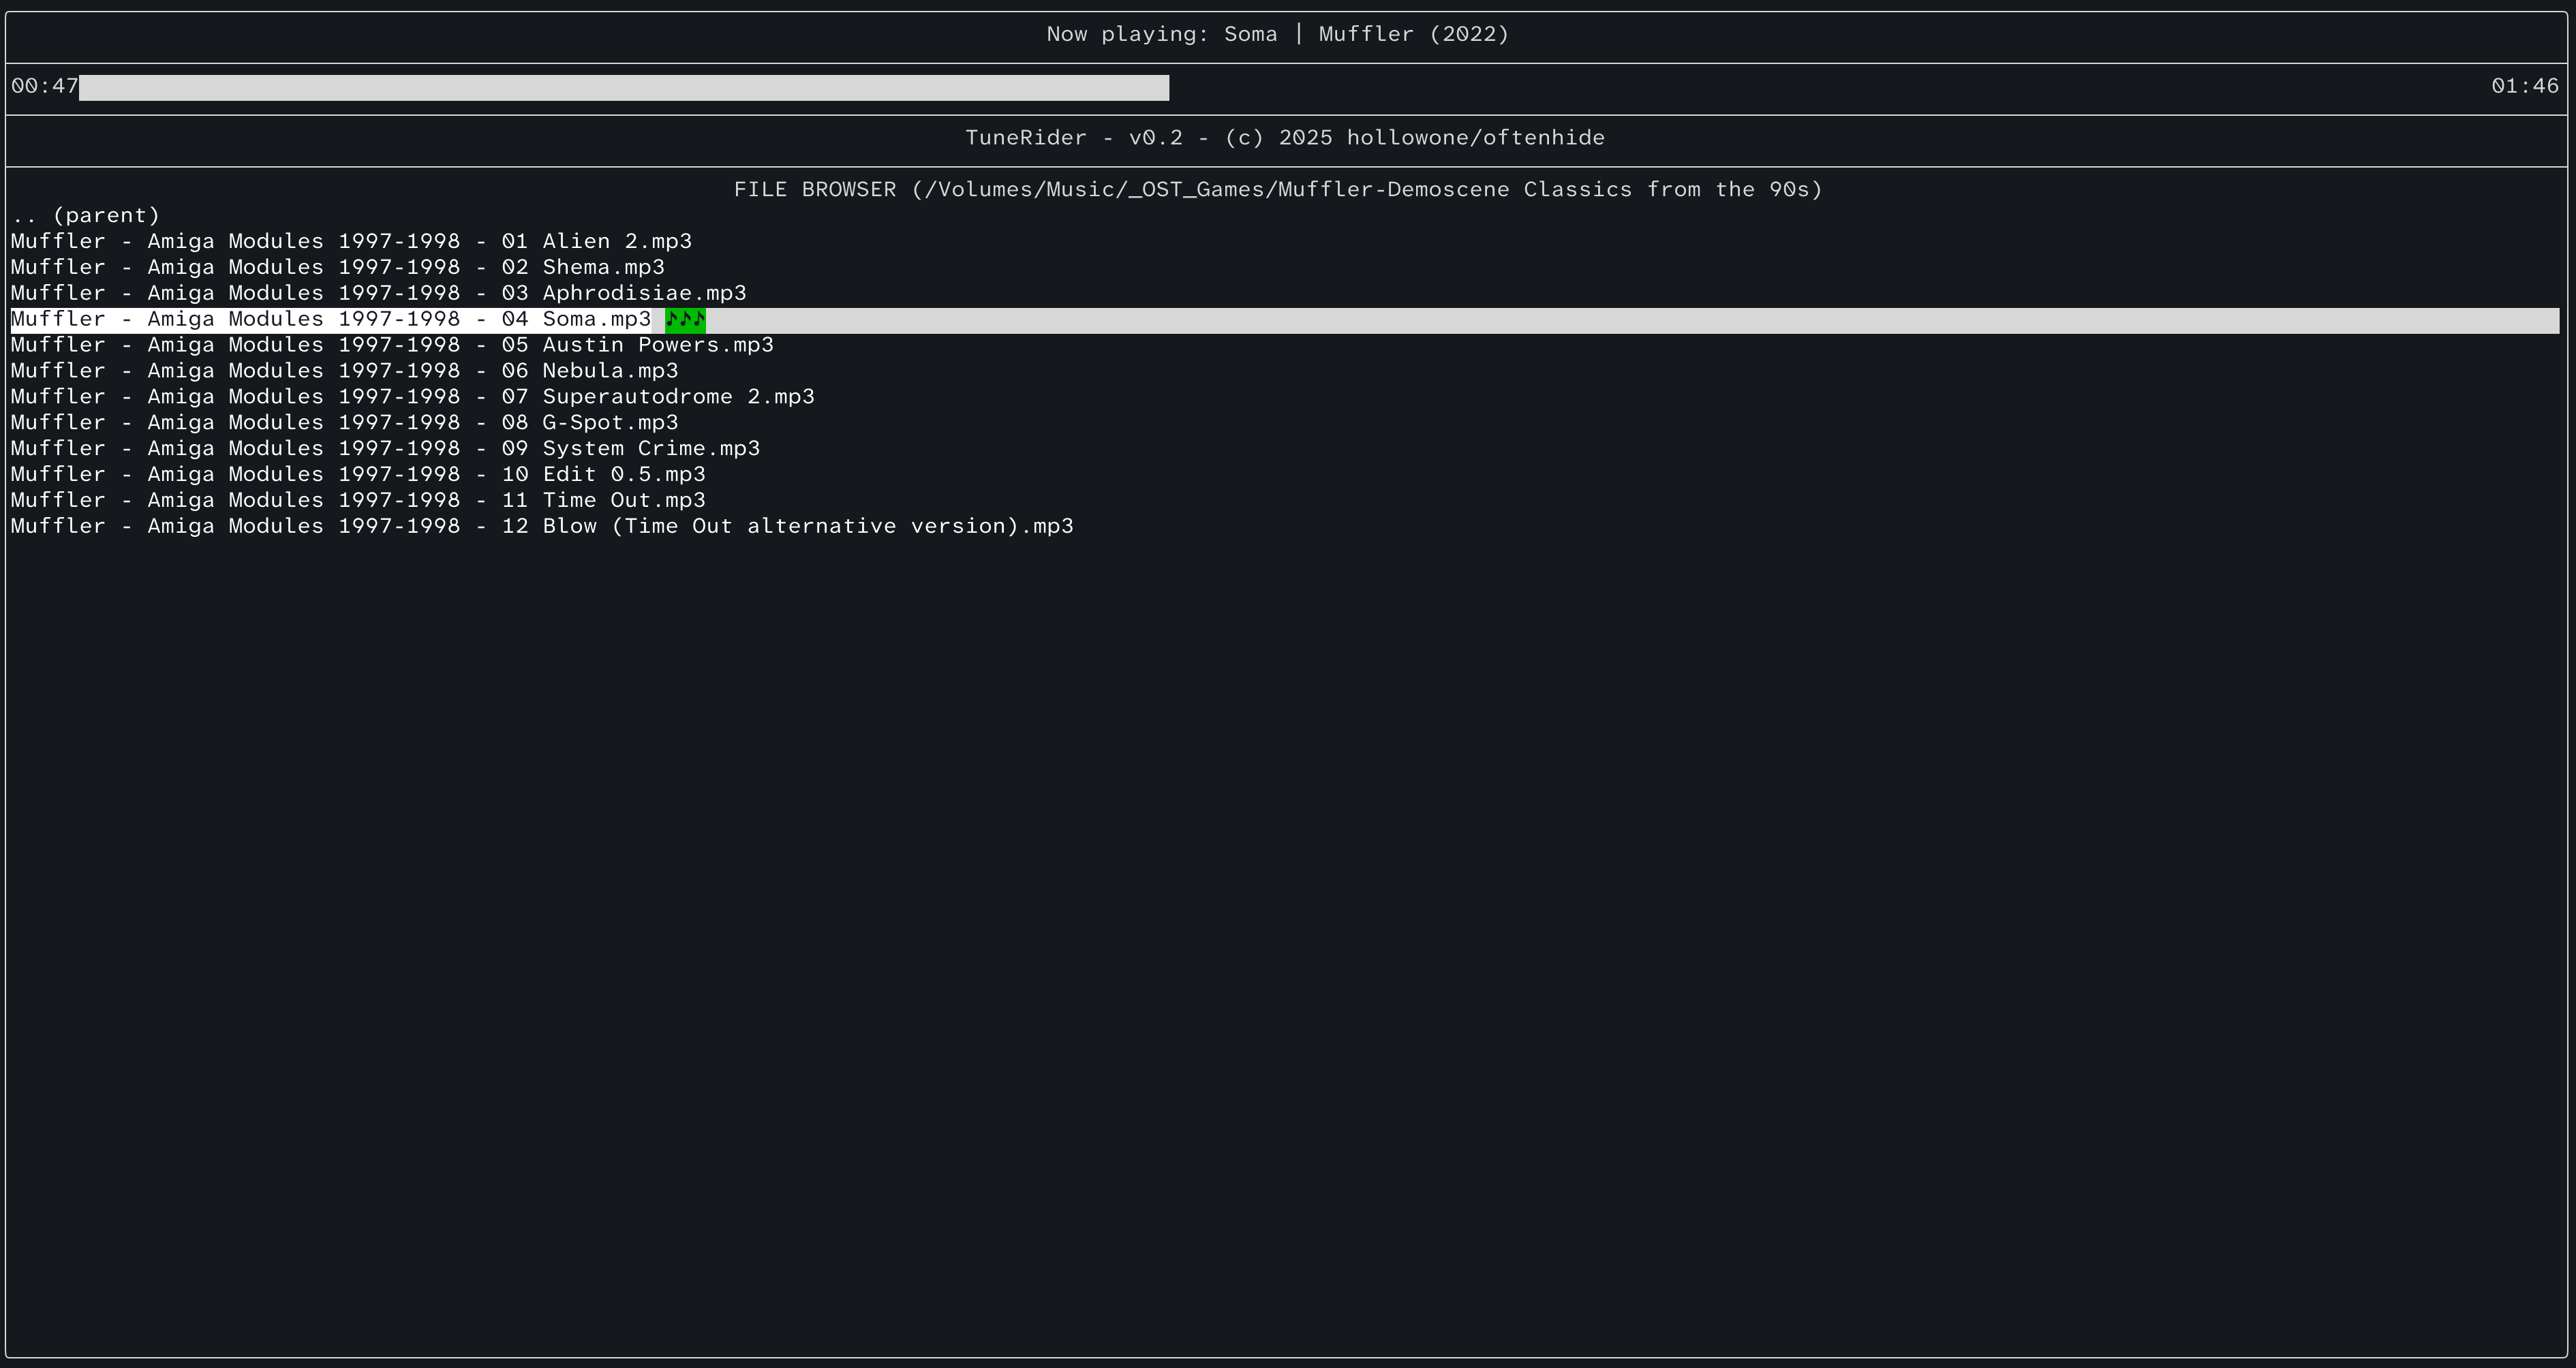The width and height of the screenshot is (2576, 1368).
Task: Click the highlighted 04 Soma.mp3 row
Action: click(330, 320)
